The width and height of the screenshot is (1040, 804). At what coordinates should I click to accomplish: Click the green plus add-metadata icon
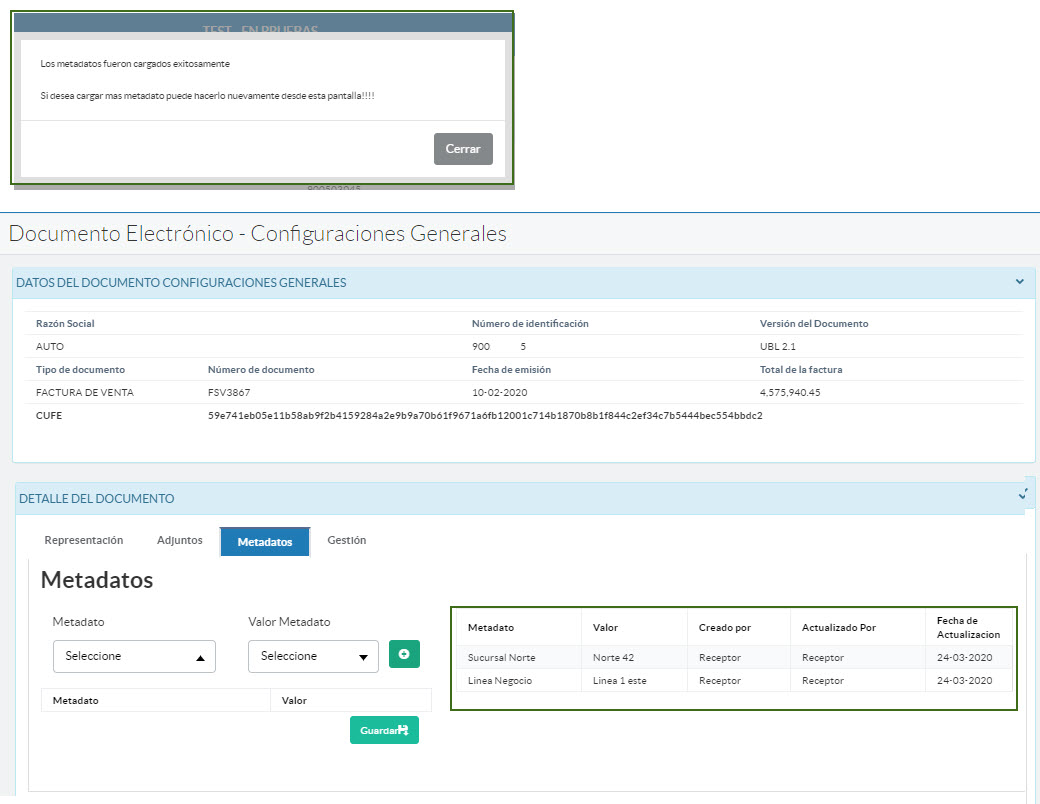point(404,655)
